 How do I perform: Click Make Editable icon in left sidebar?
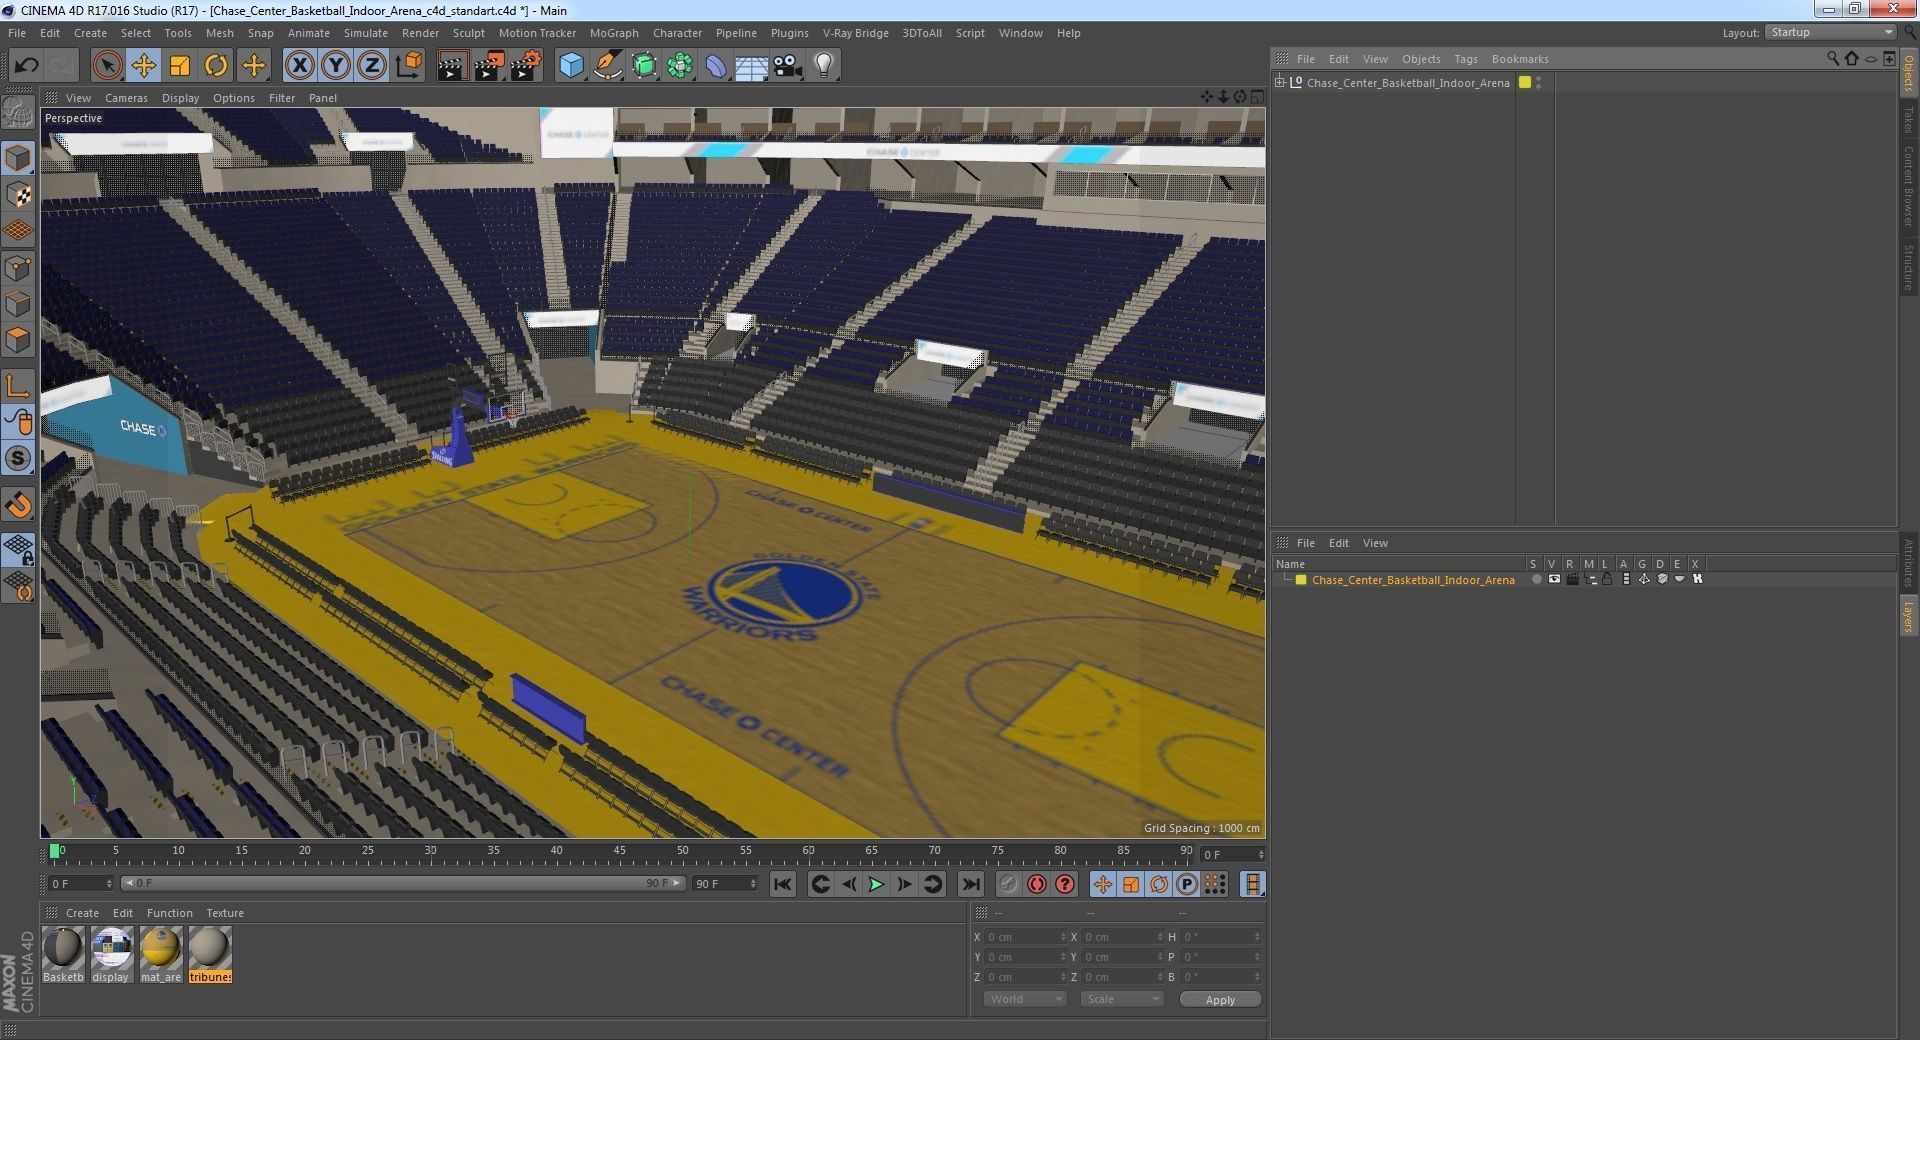pyautogui.click(x=18, y=112)
